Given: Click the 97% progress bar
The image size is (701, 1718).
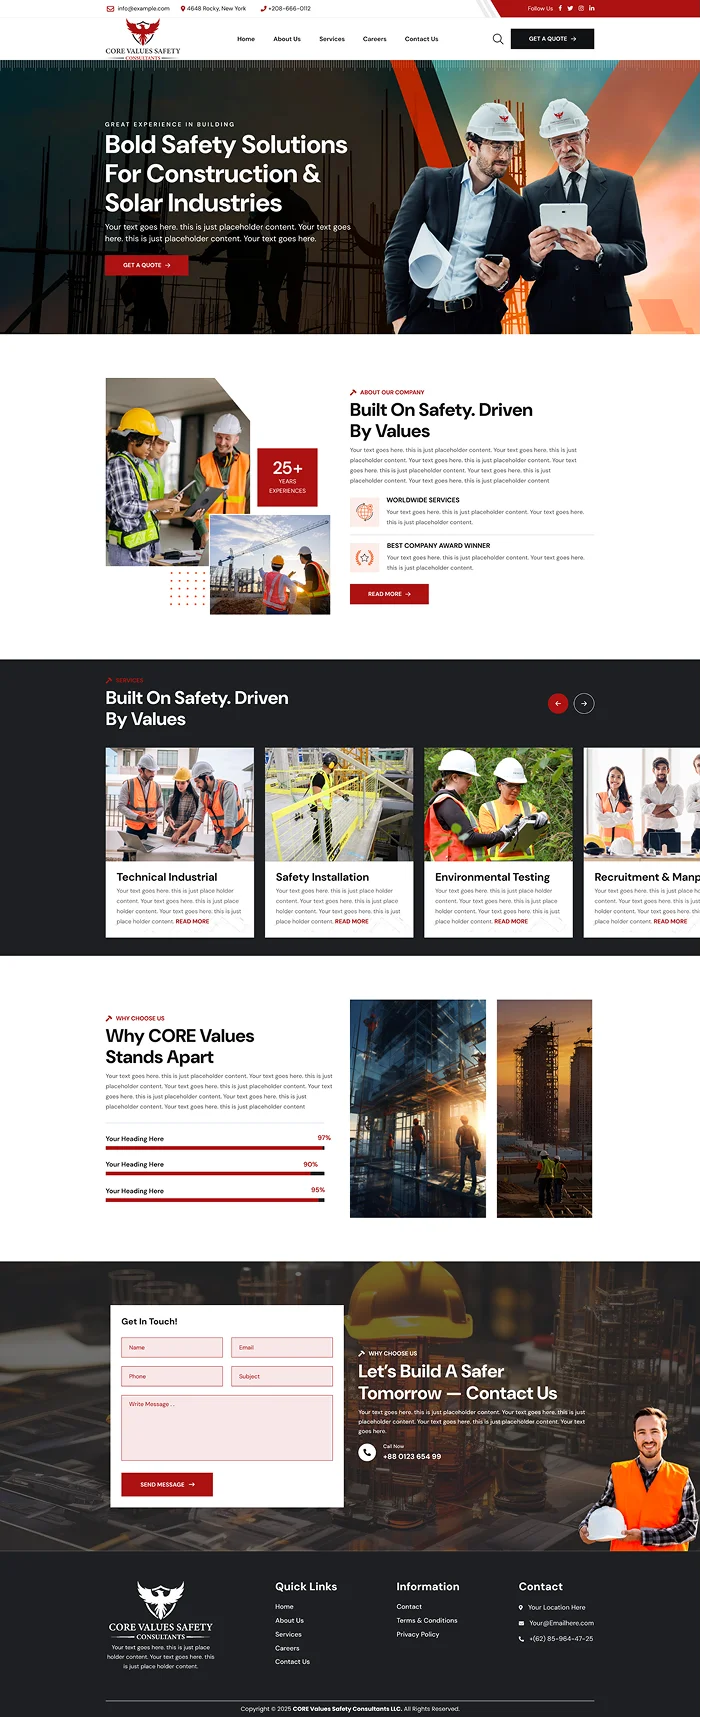Looking at the screenshot, I should 215,1148.
